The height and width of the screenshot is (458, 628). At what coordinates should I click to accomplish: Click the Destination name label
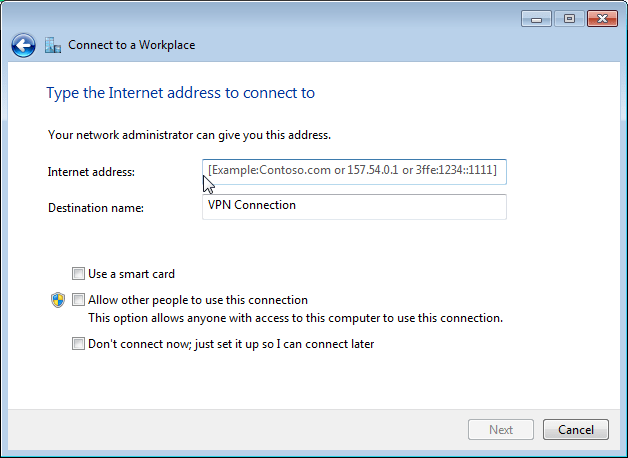click(x=96, y=208)
